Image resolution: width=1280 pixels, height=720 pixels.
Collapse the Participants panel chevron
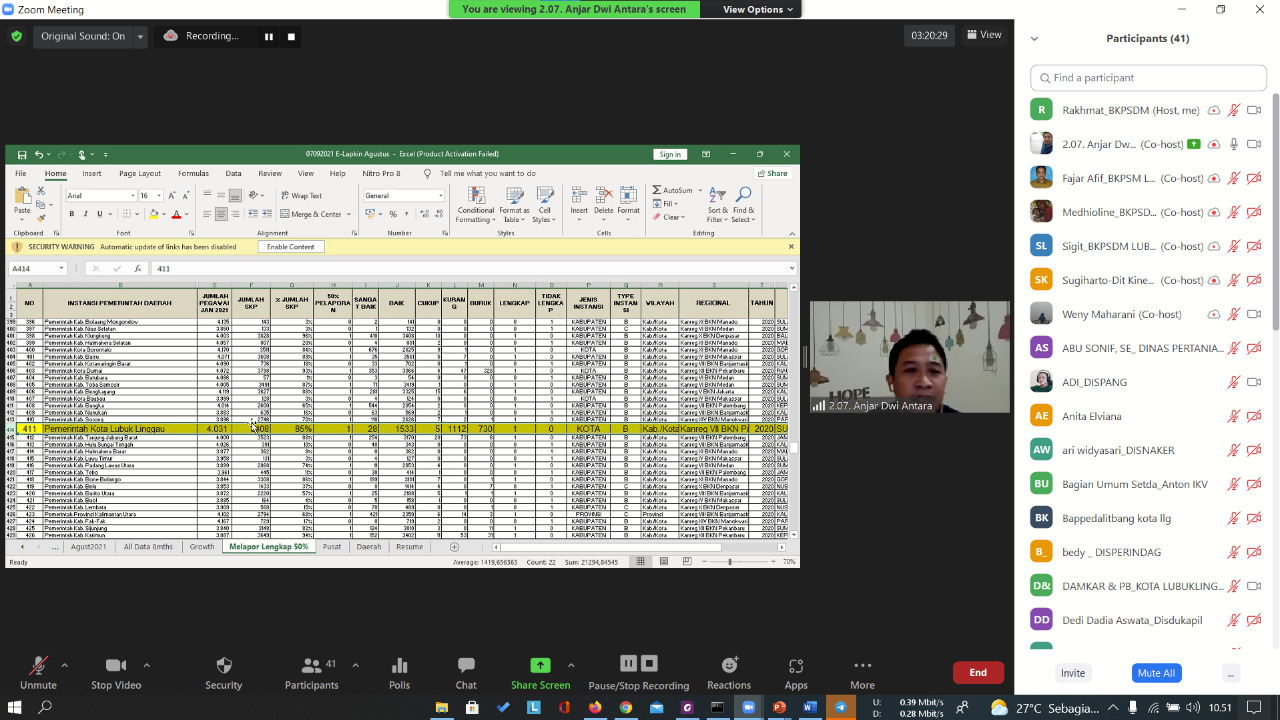(1034, 39)
